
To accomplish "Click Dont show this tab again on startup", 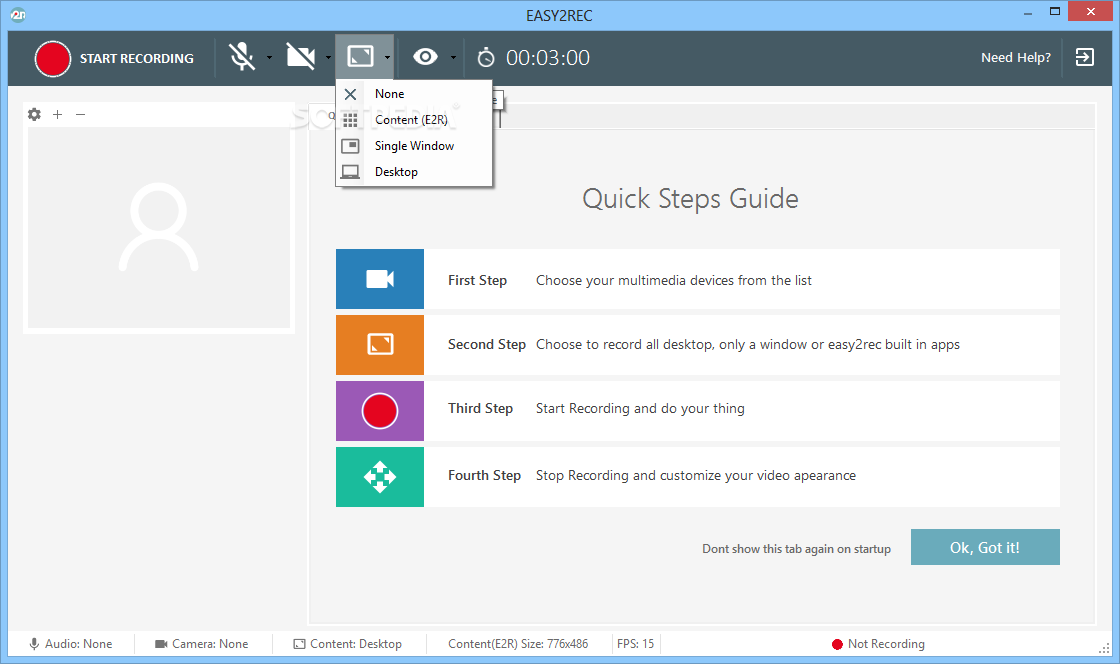I will (x=796, y=549).
